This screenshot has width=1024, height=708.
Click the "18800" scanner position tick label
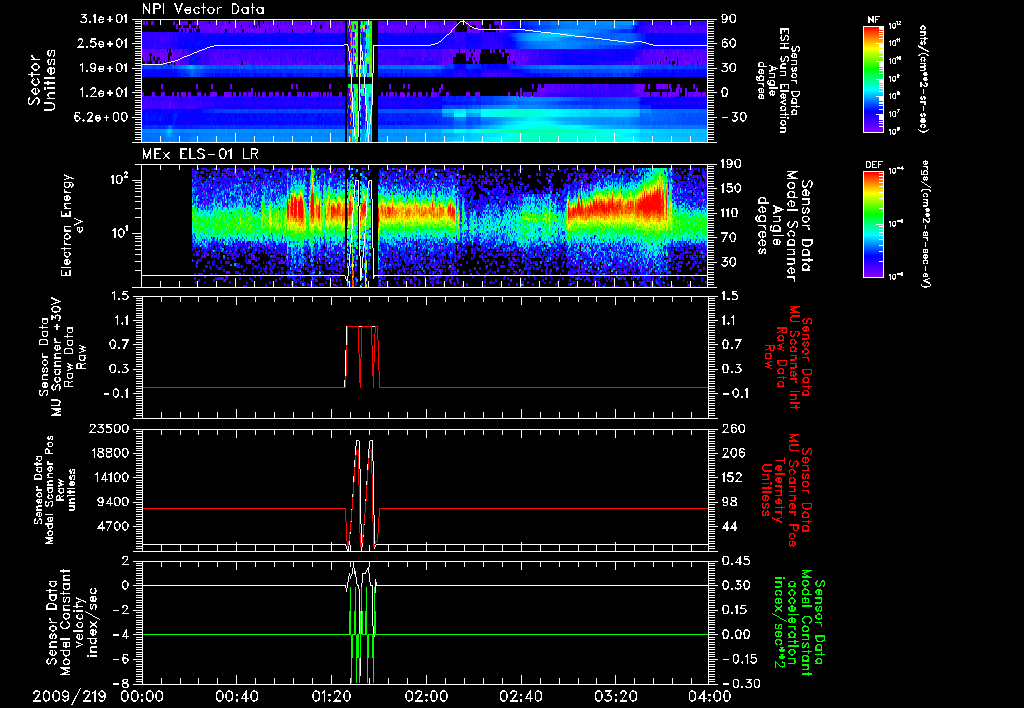click(x=108, y=453)
